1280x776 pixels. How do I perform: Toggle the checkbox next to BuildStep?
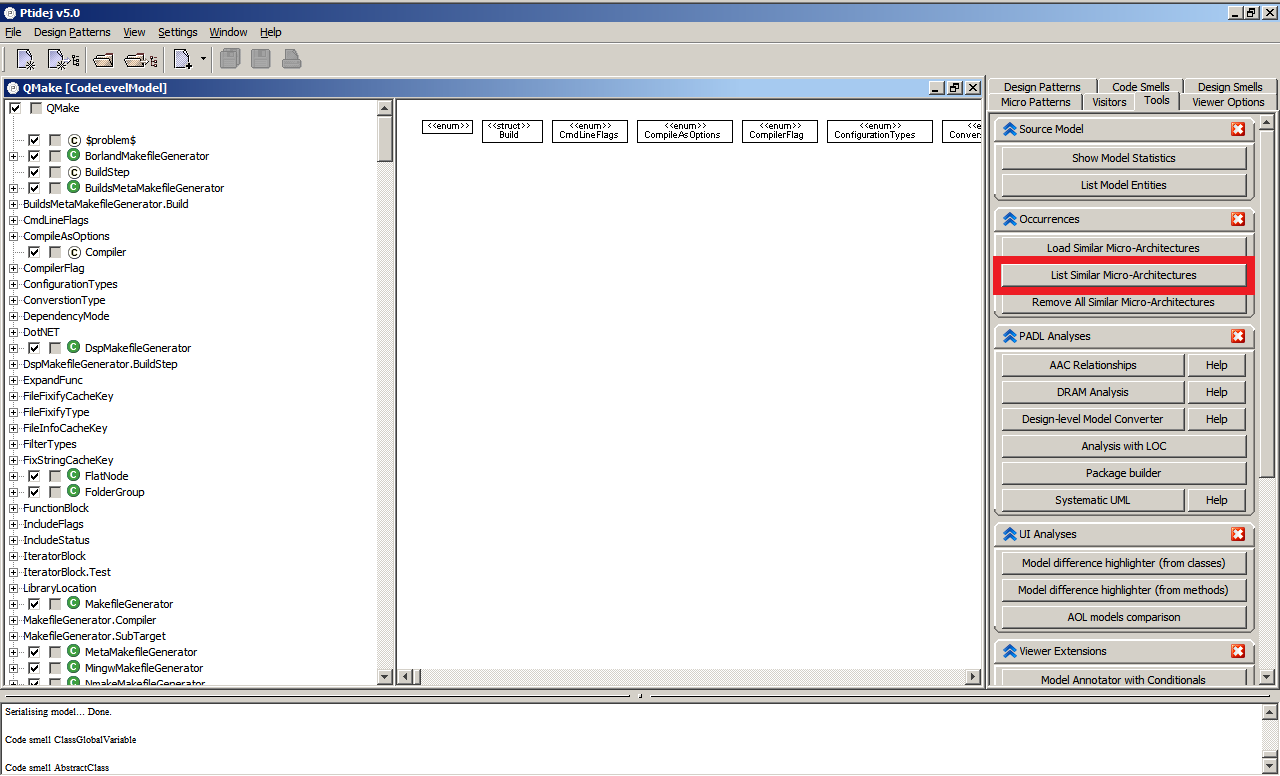click(33, 171)
